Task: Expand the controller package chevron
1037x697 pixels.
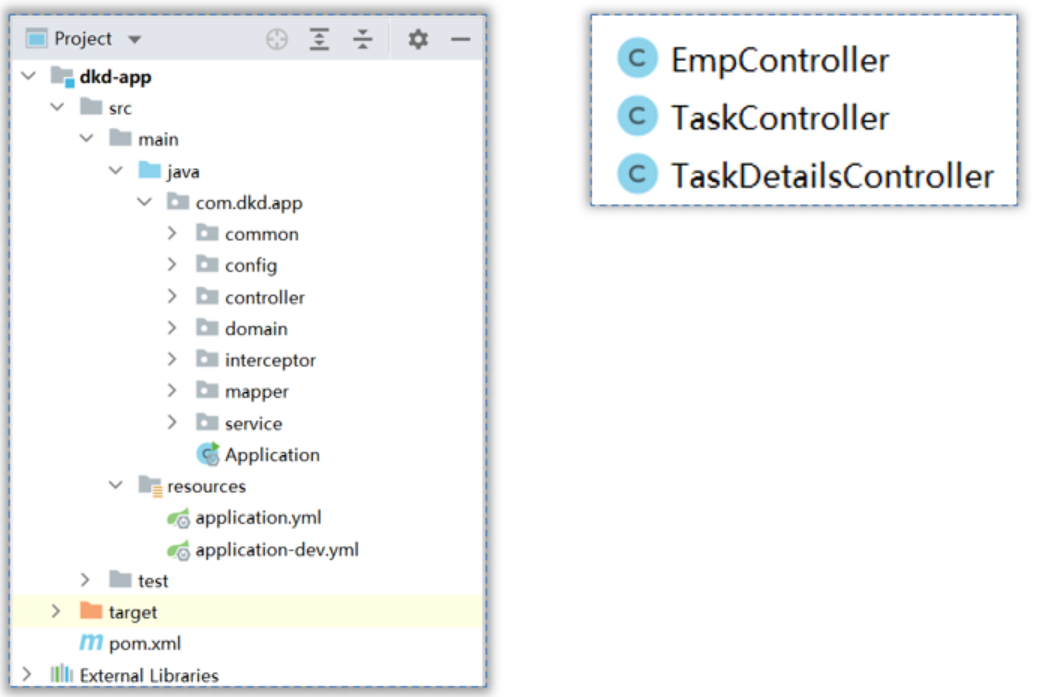Action: tap(172, 296)
